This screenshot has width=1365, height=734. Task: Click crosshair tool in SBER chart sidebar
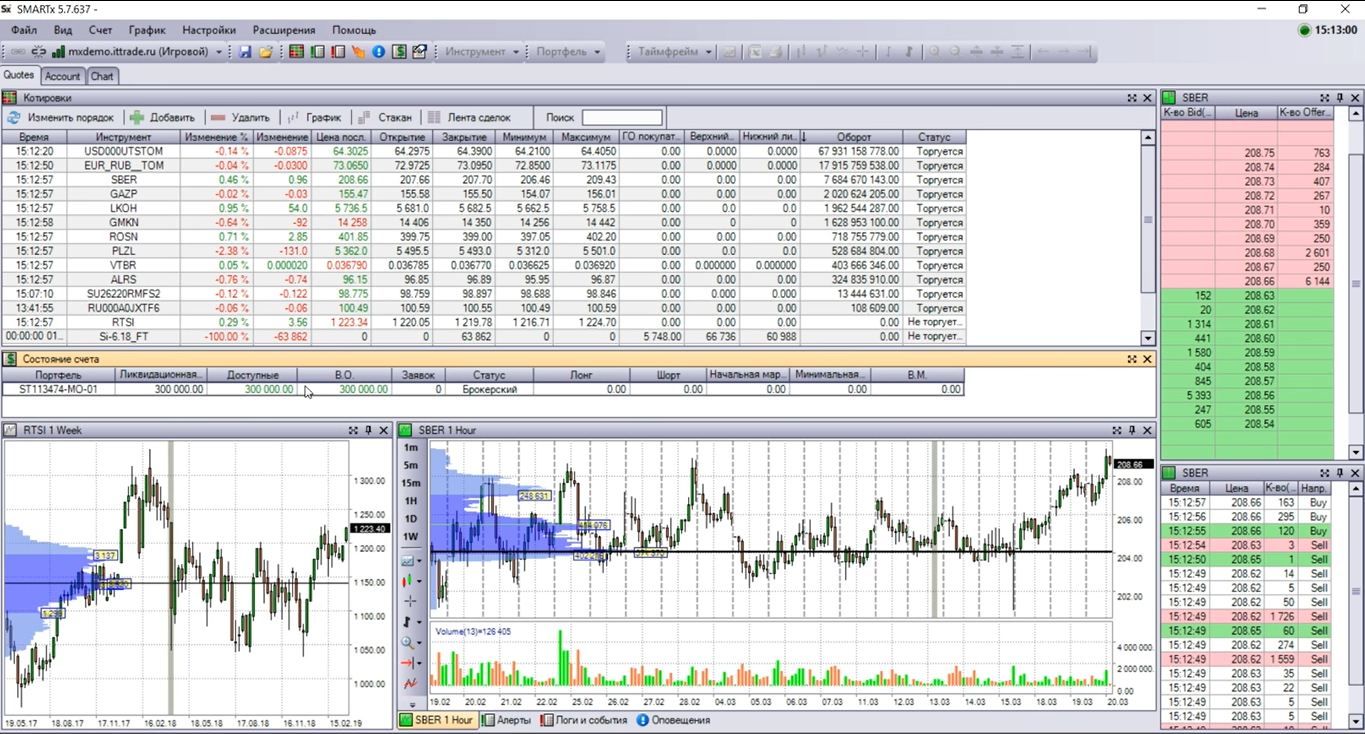click(x=410, y=601)
